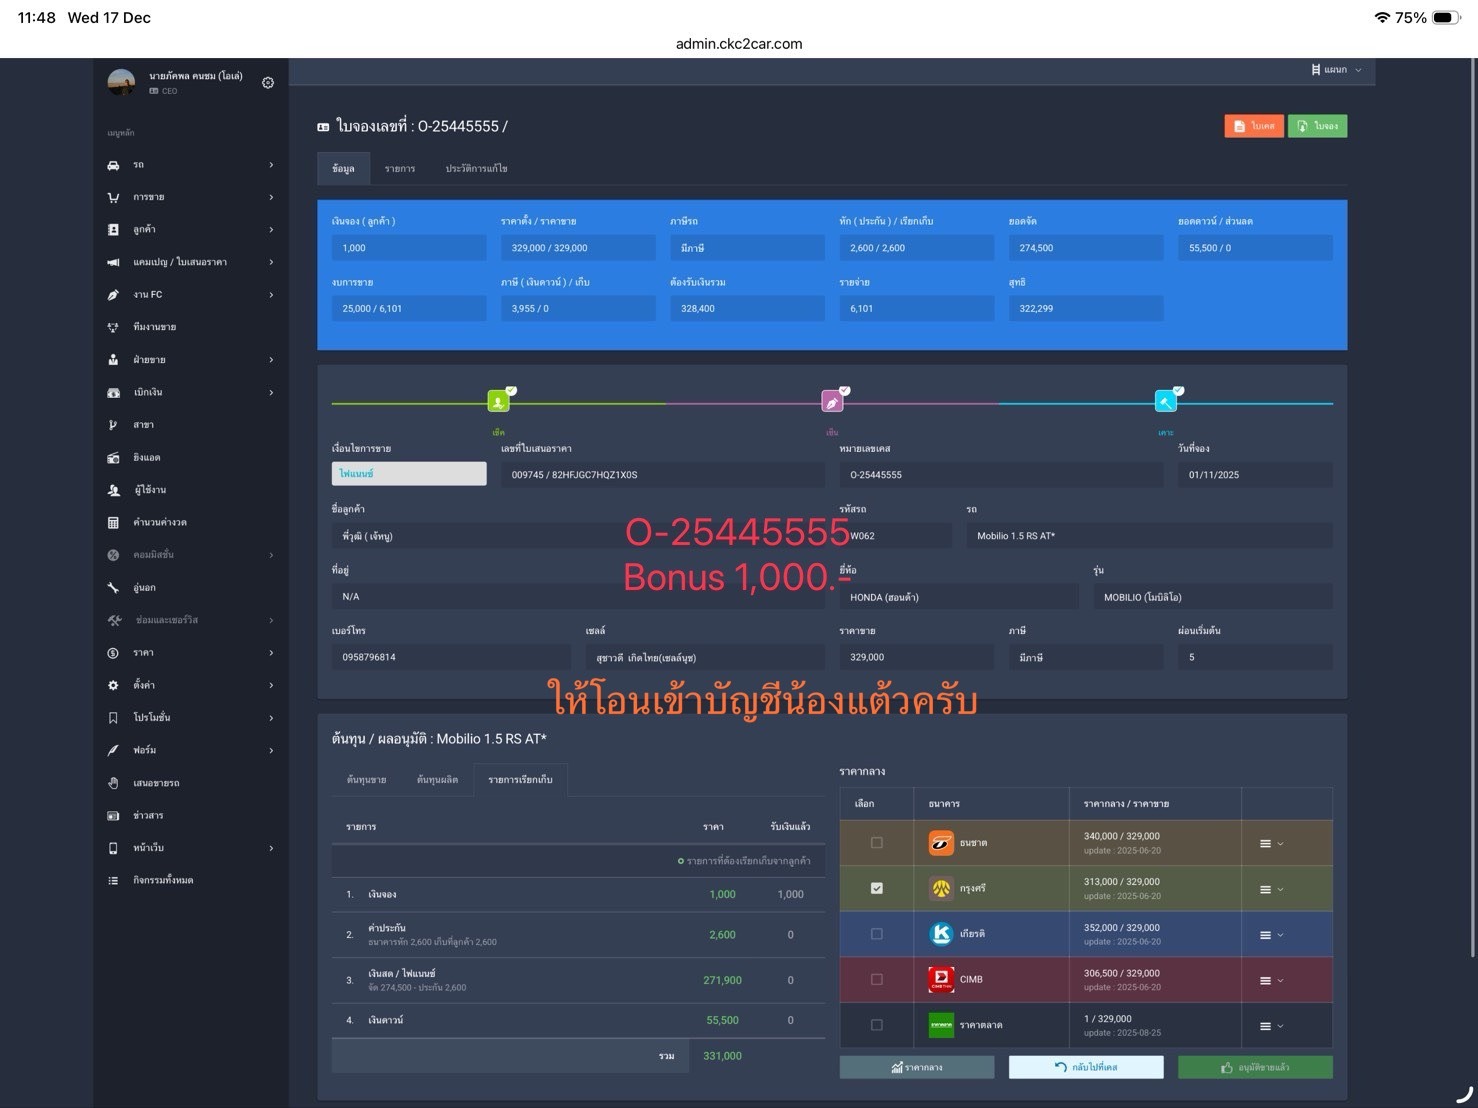Viewport: 1478px width, 1108px height.
Task: Open the แผนก dropdown in the top bar
Action: pyautogui.click(x=1336, y=70)
